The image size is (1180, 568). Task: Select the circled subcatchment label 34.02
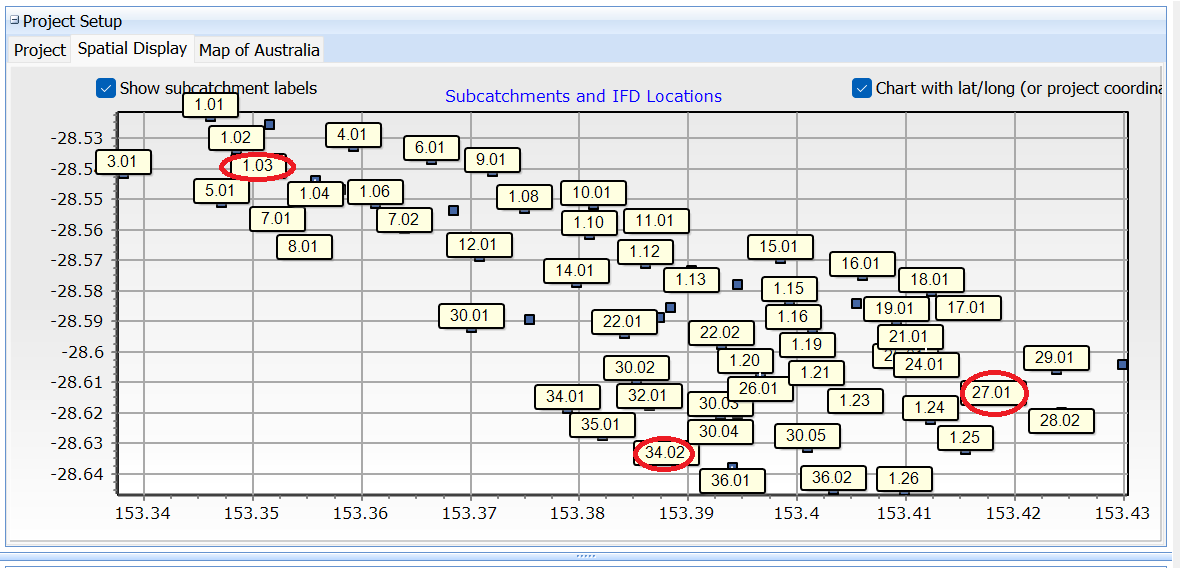[x=665, y=453]
